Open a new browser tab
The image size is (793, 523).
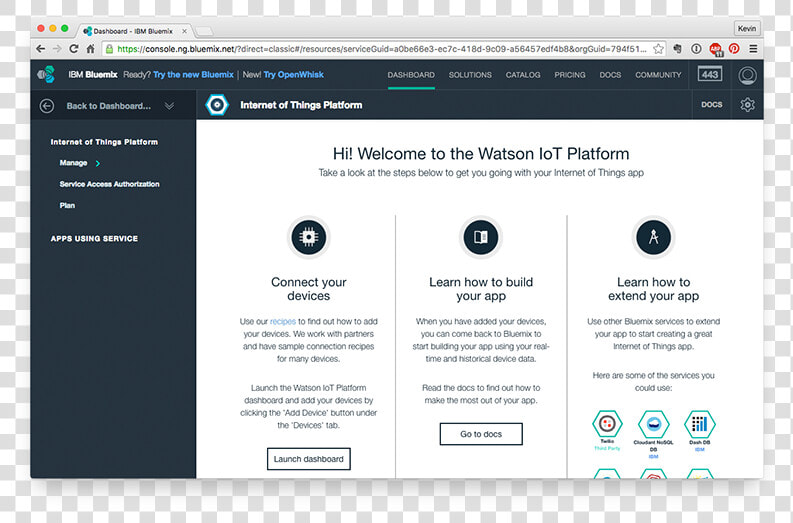(204, 31)
